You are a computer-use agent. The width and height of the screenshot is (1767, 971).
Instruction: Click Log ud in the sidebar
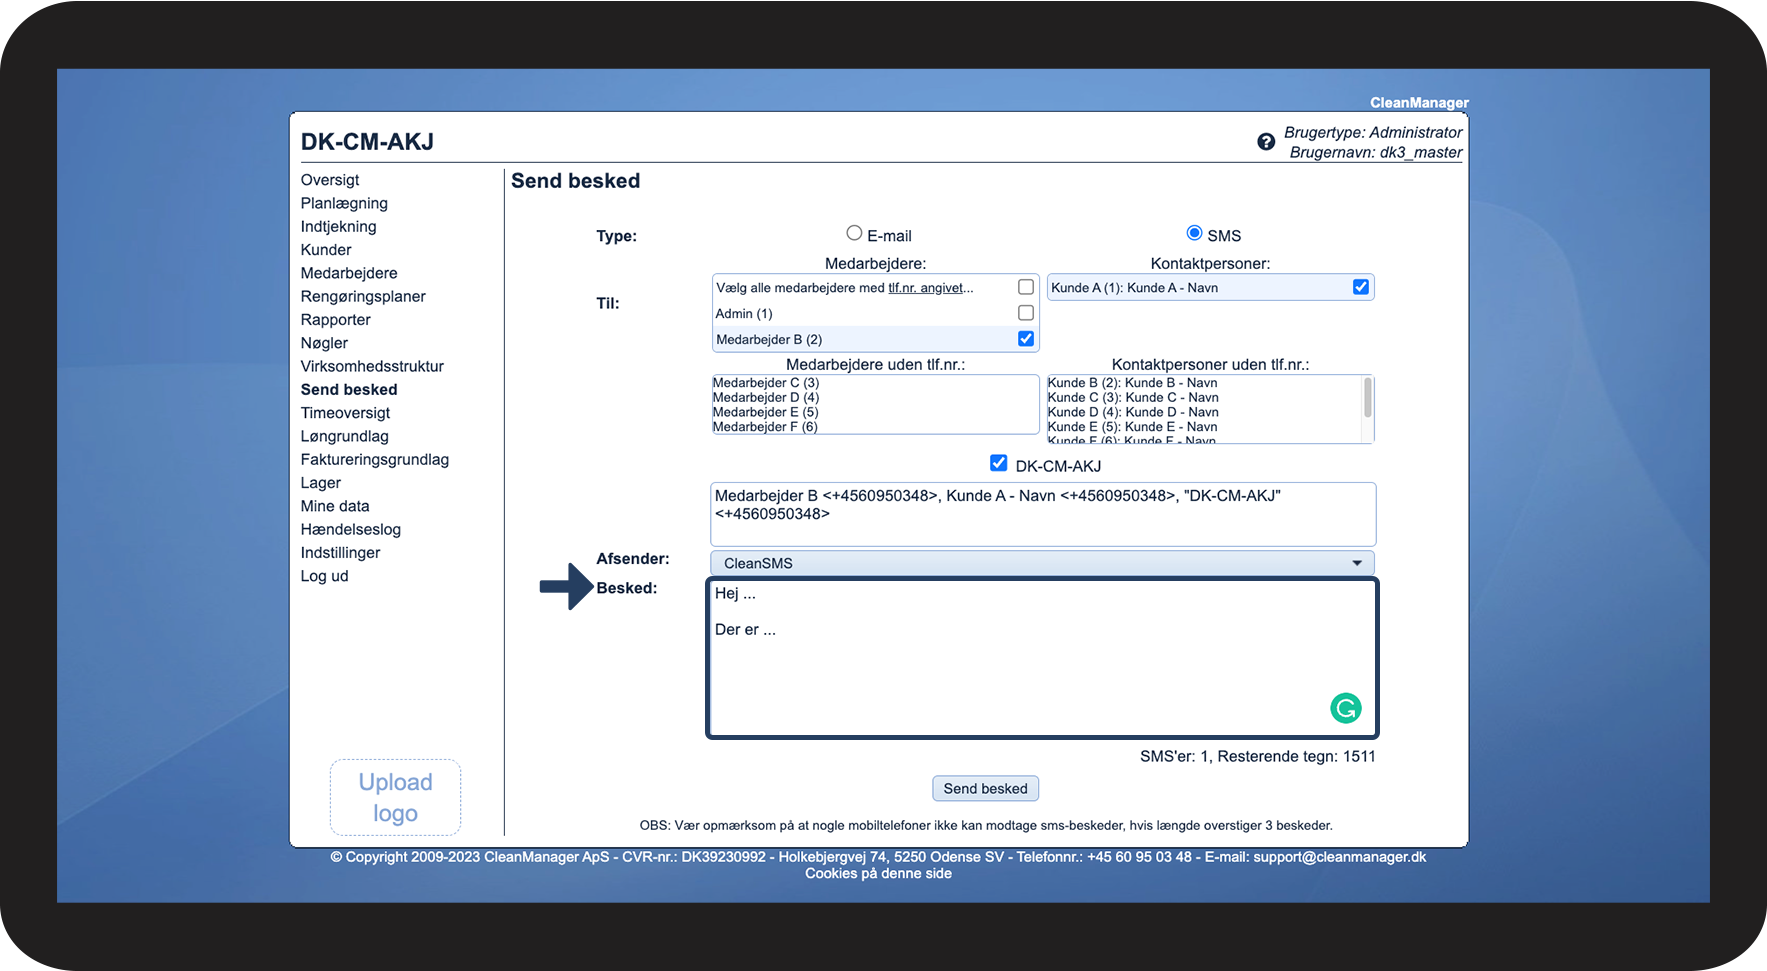click(324, 576)
